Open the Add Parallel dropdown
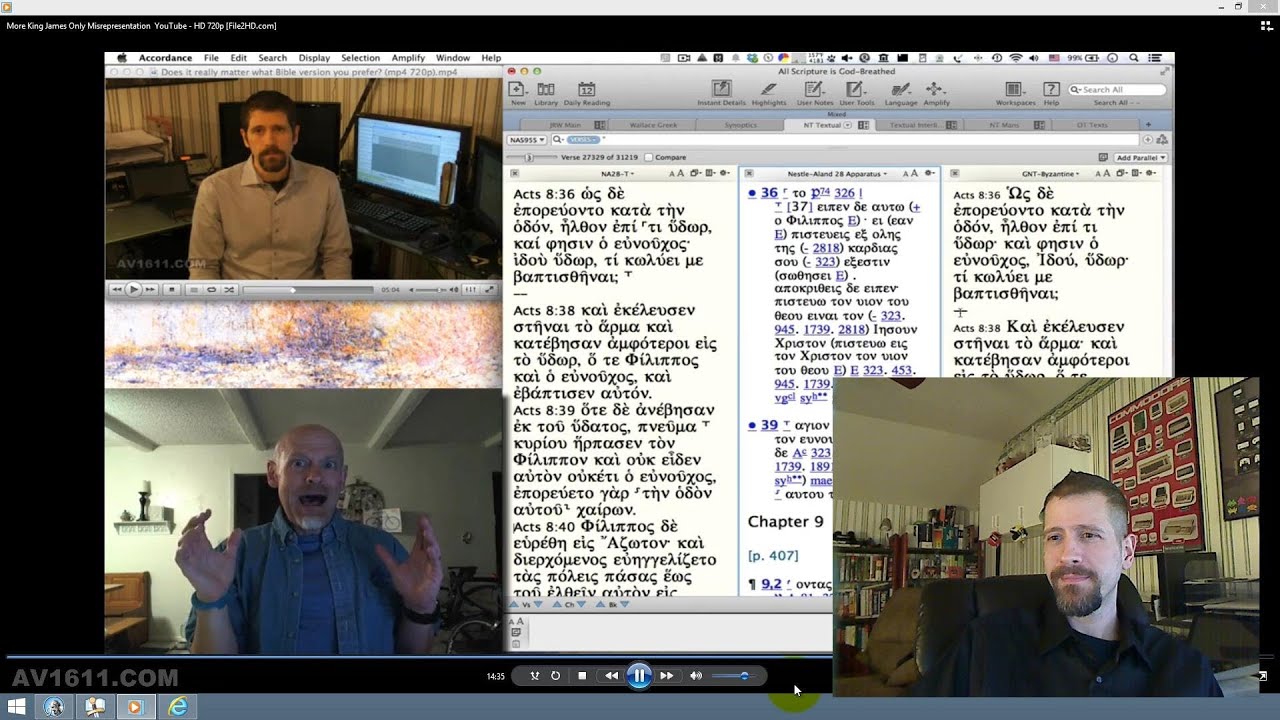Screen dimensions: 1280x720 coord(1141,158)
